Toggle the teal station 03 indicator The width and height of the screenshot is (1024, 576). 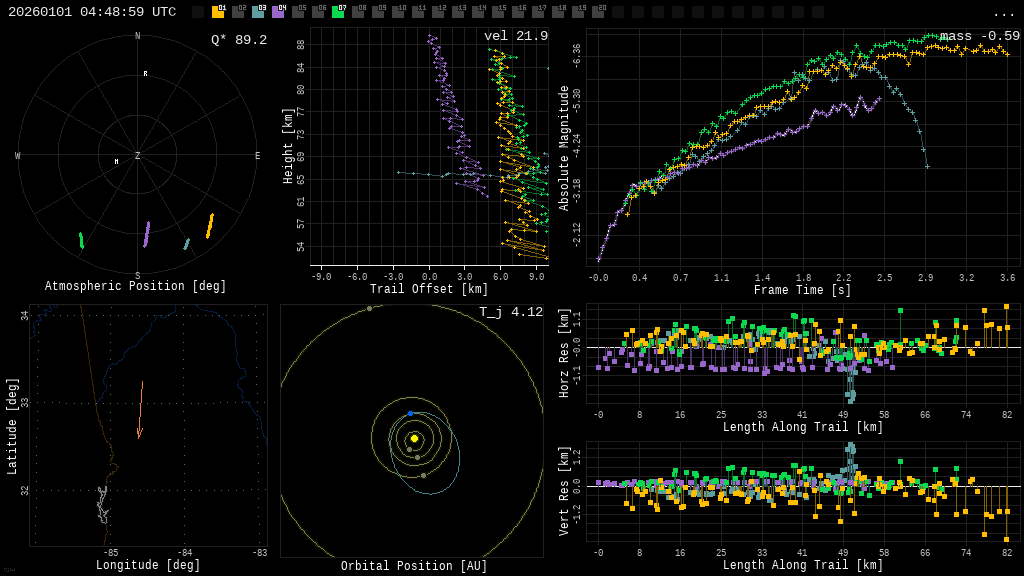point(258,12)
